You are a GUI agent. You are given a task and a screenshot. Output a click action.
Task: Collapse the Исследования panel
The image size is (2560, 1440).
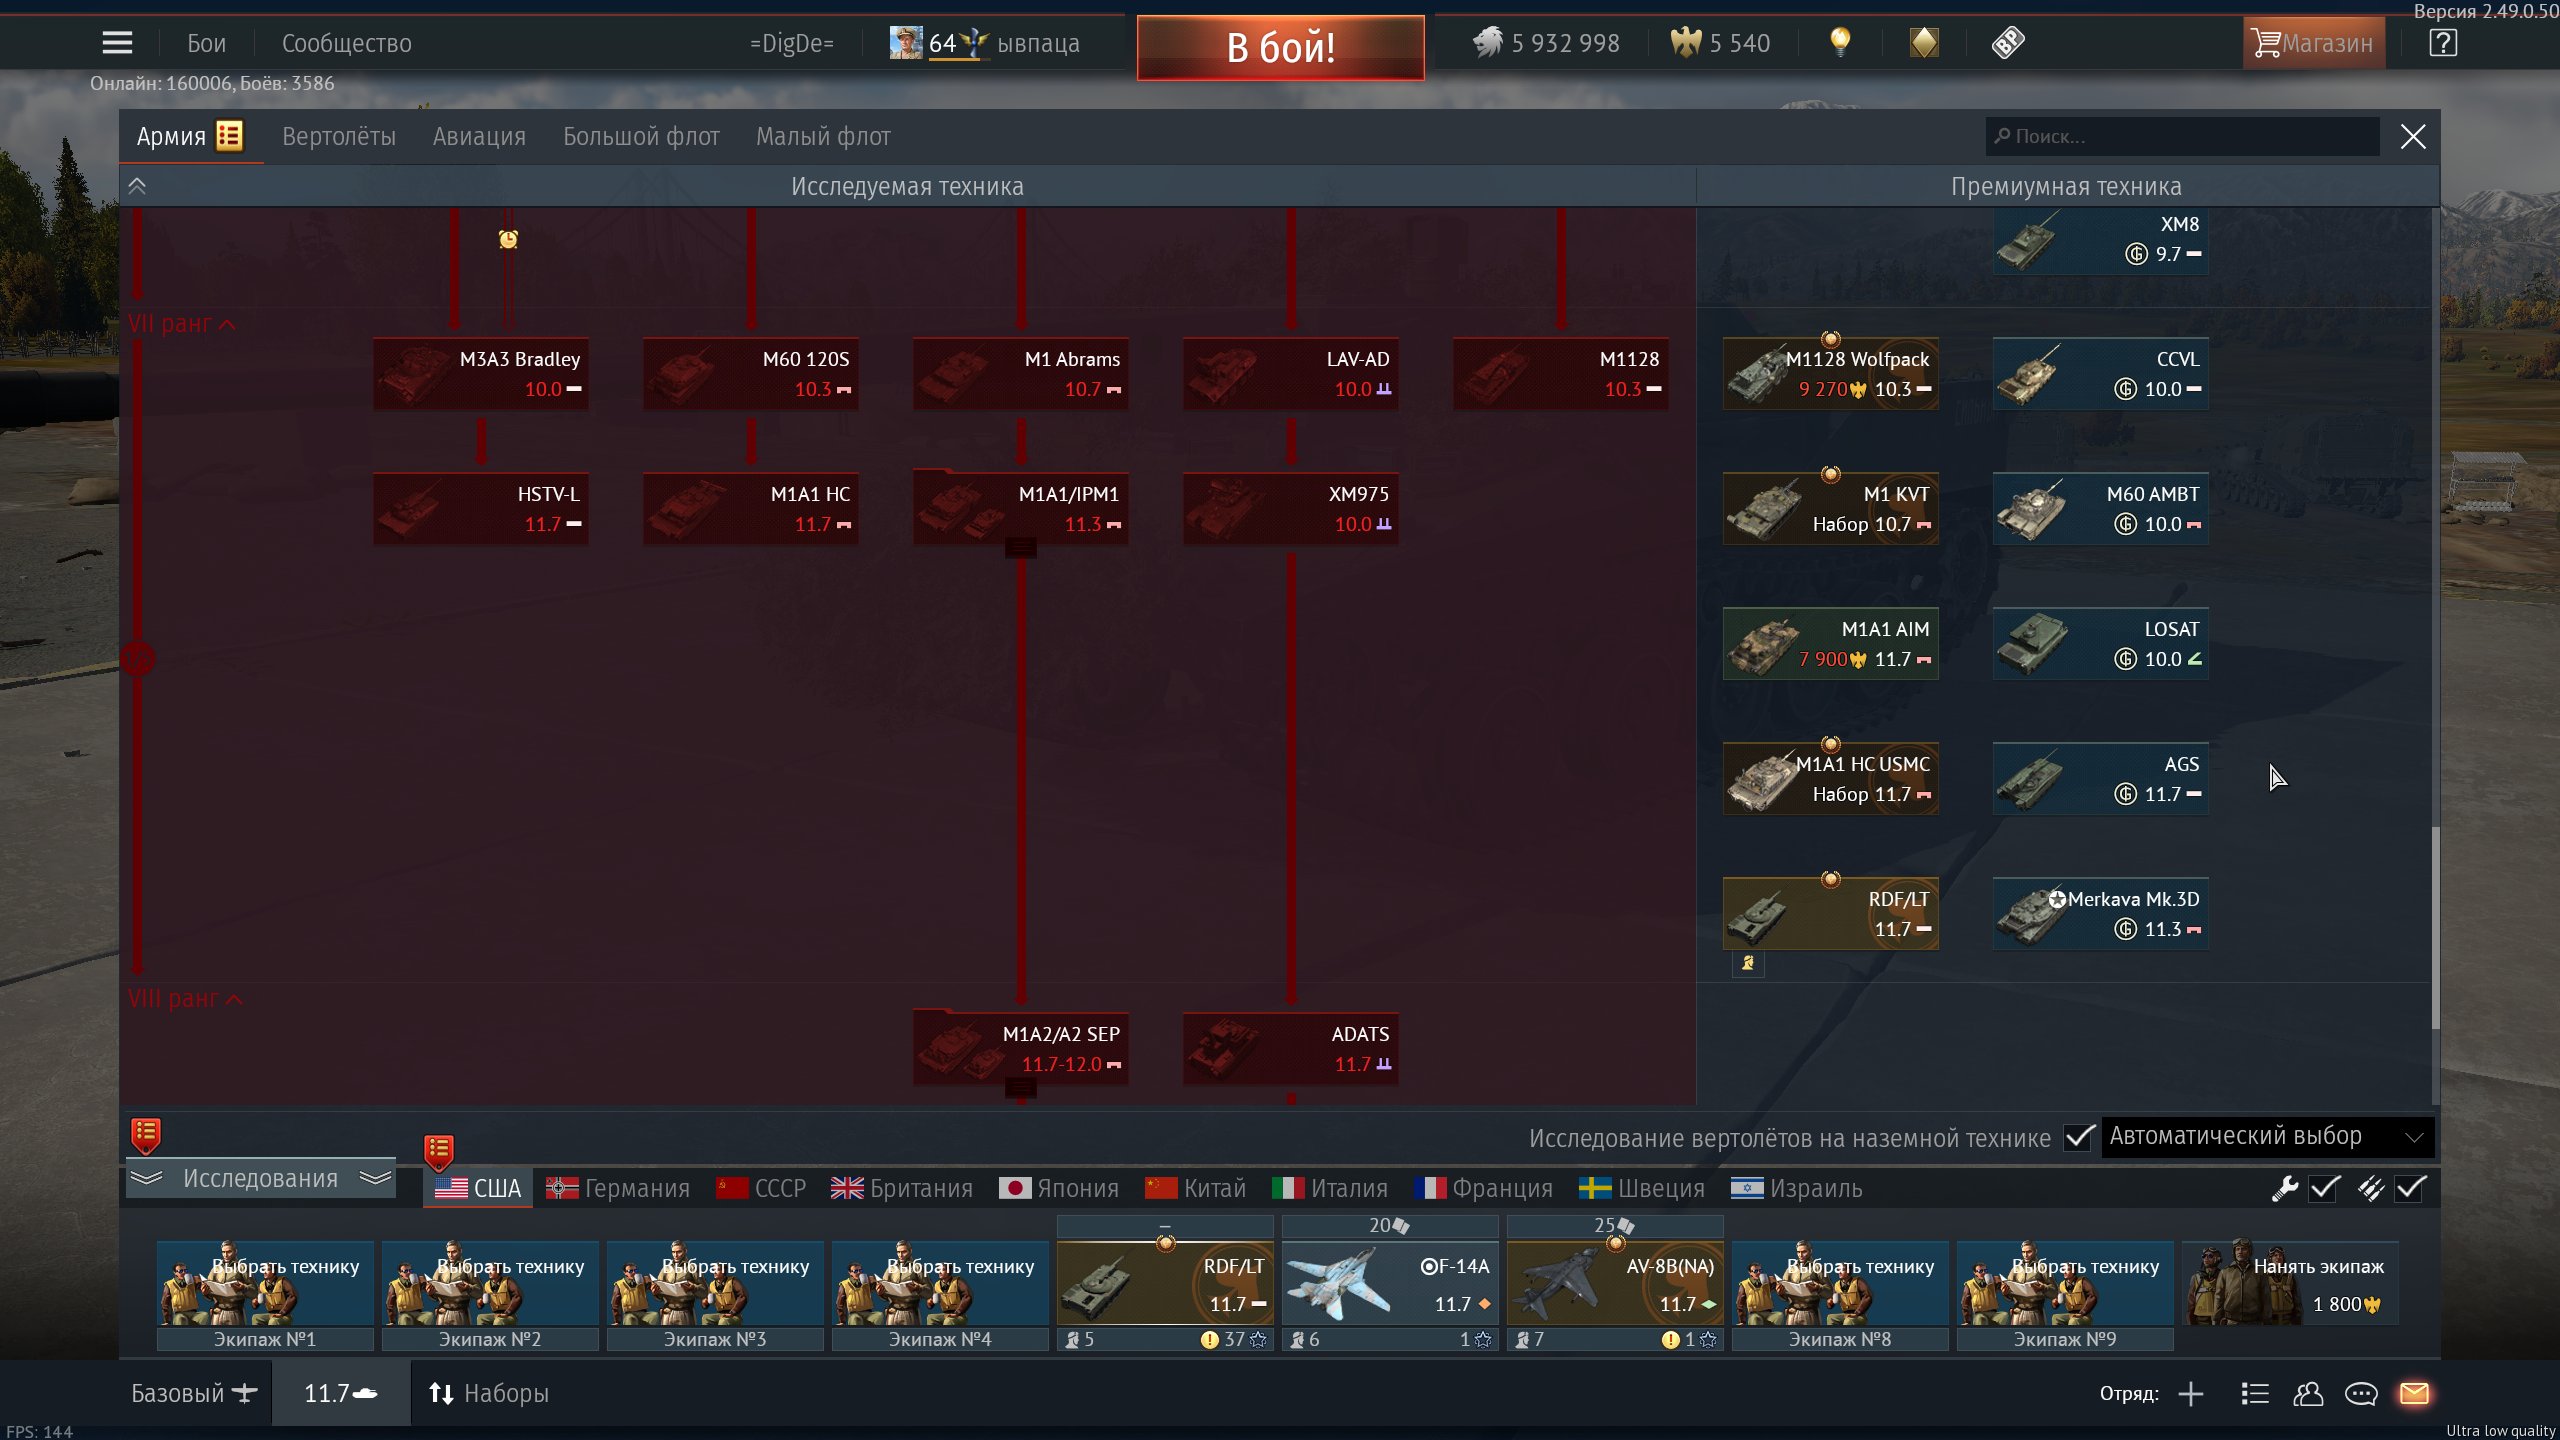[260, 1179]
